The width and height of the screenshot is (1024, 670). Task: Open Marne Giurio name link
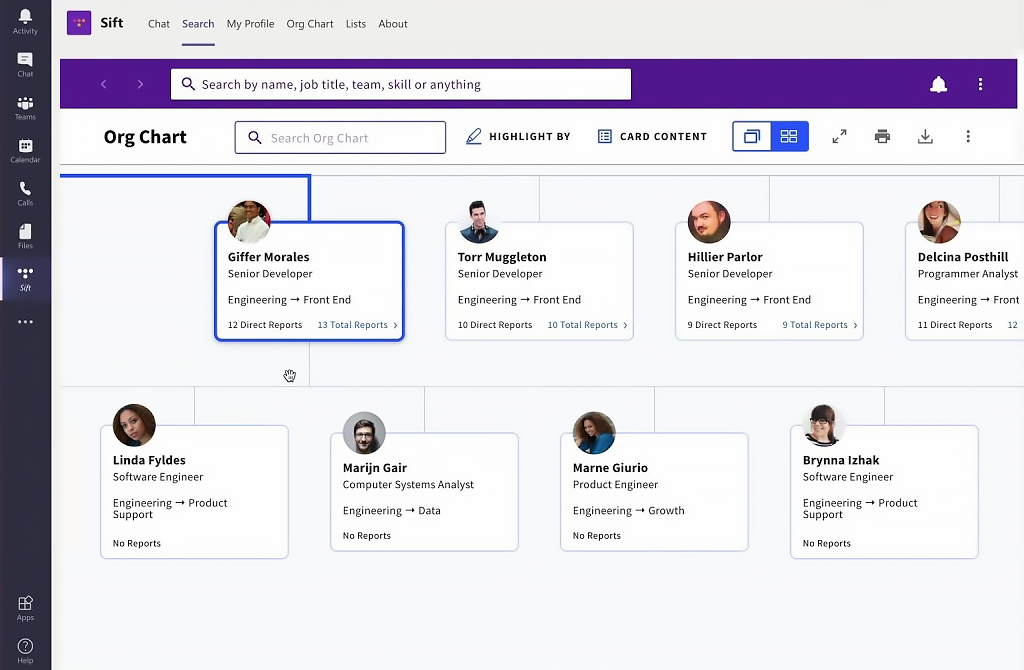coord(610,468)
